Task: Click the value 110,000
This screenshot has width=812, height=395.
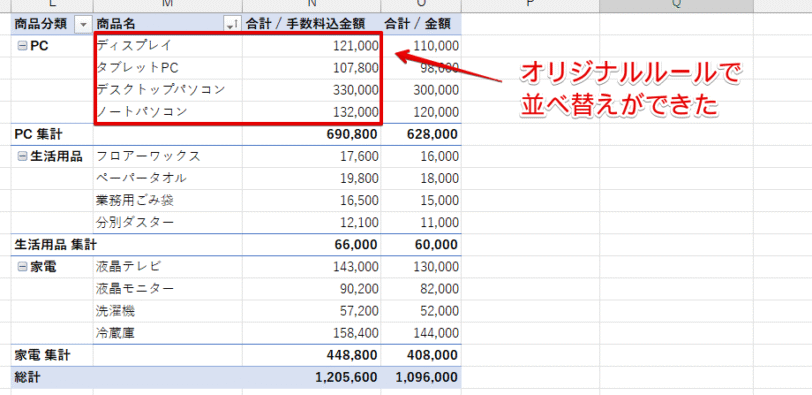Action: (436, 46)
